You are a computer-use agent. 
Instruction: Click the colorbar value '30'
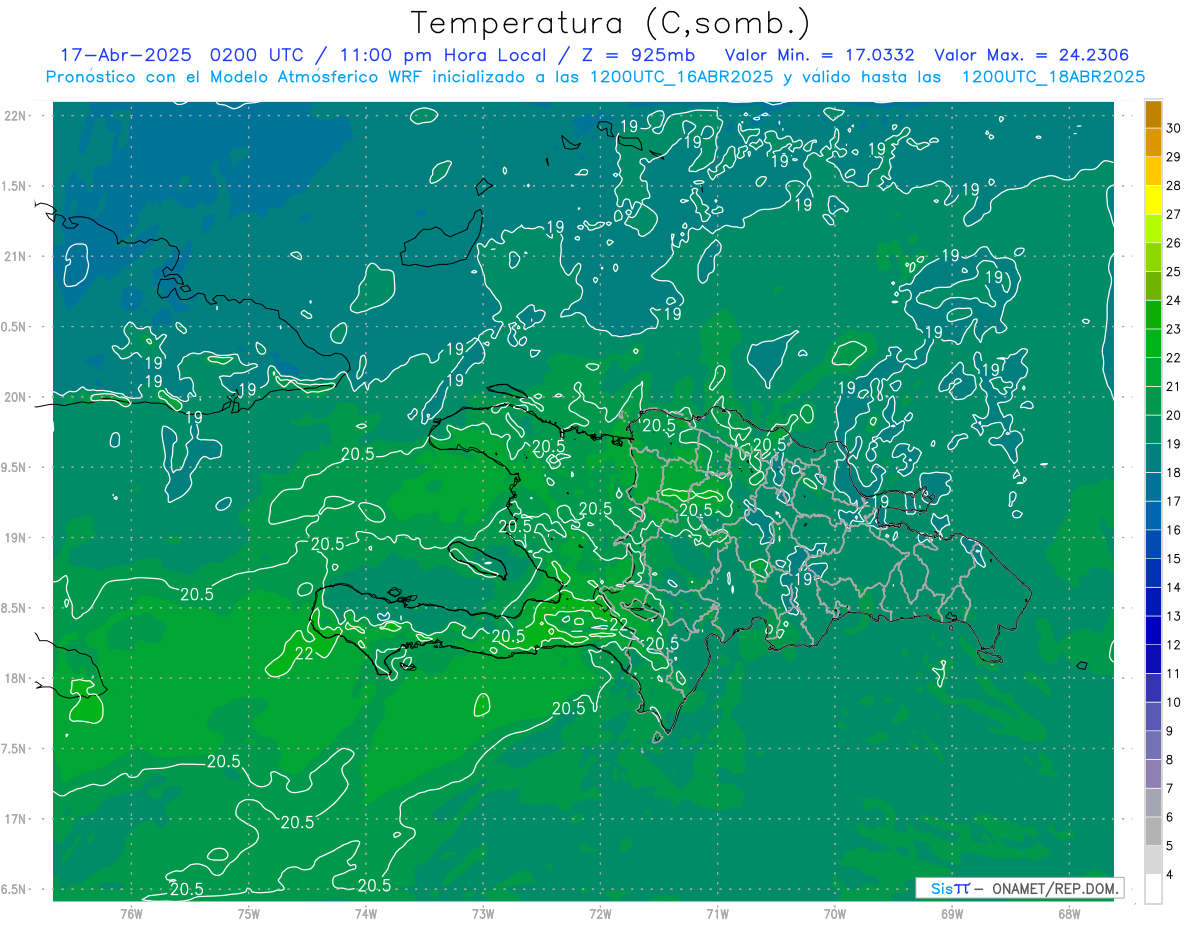tap(1173, 128)
